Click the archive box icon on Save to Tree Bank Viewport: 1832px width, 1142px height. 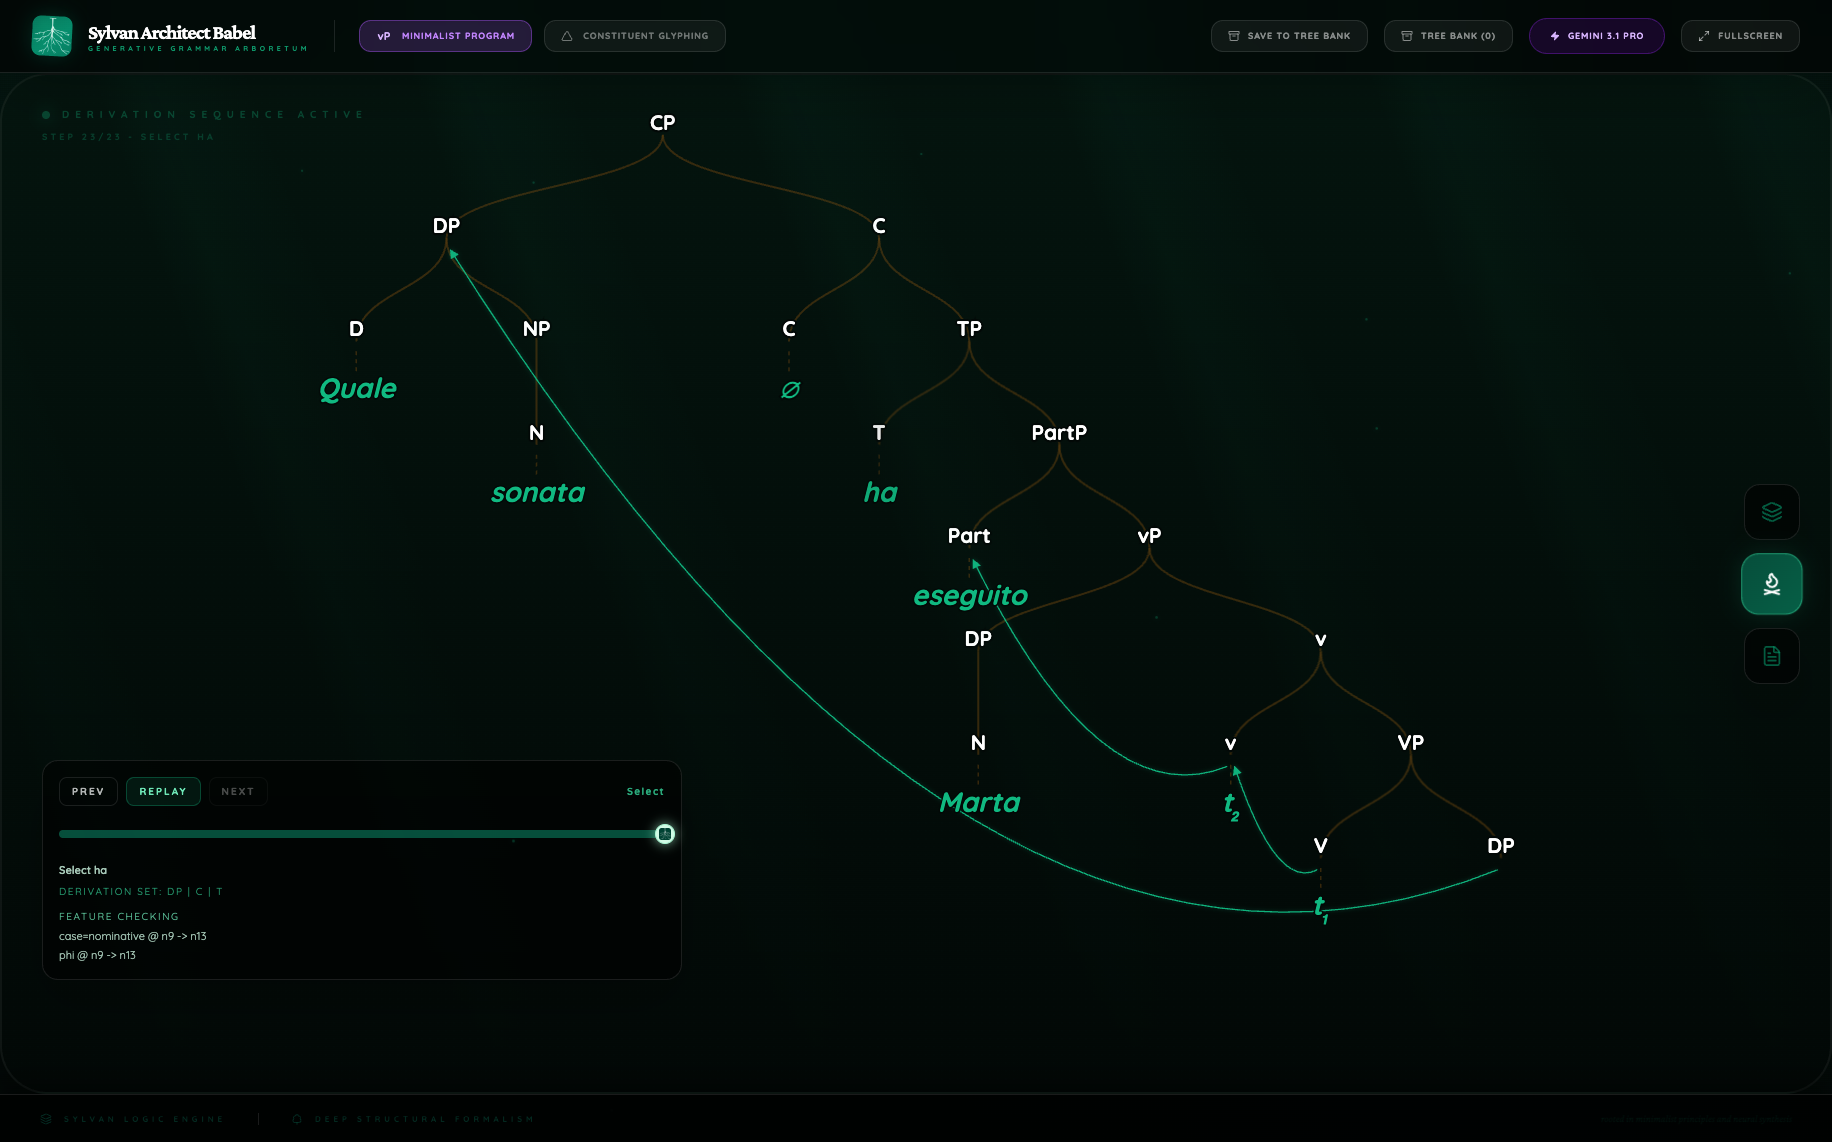pyautogui.click(x=1234, y=36)
